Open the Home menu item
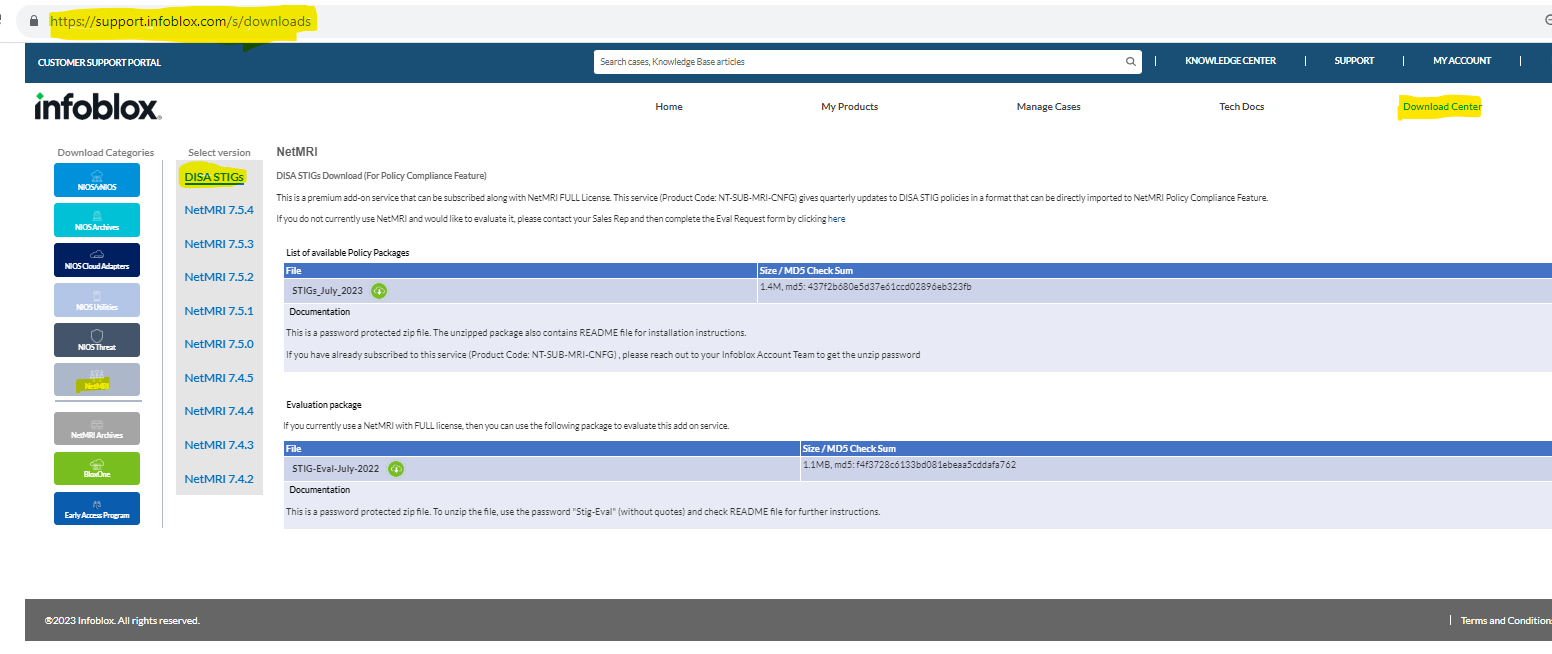The height and width of the screenshot is (654, 1552). coord(669,107)
